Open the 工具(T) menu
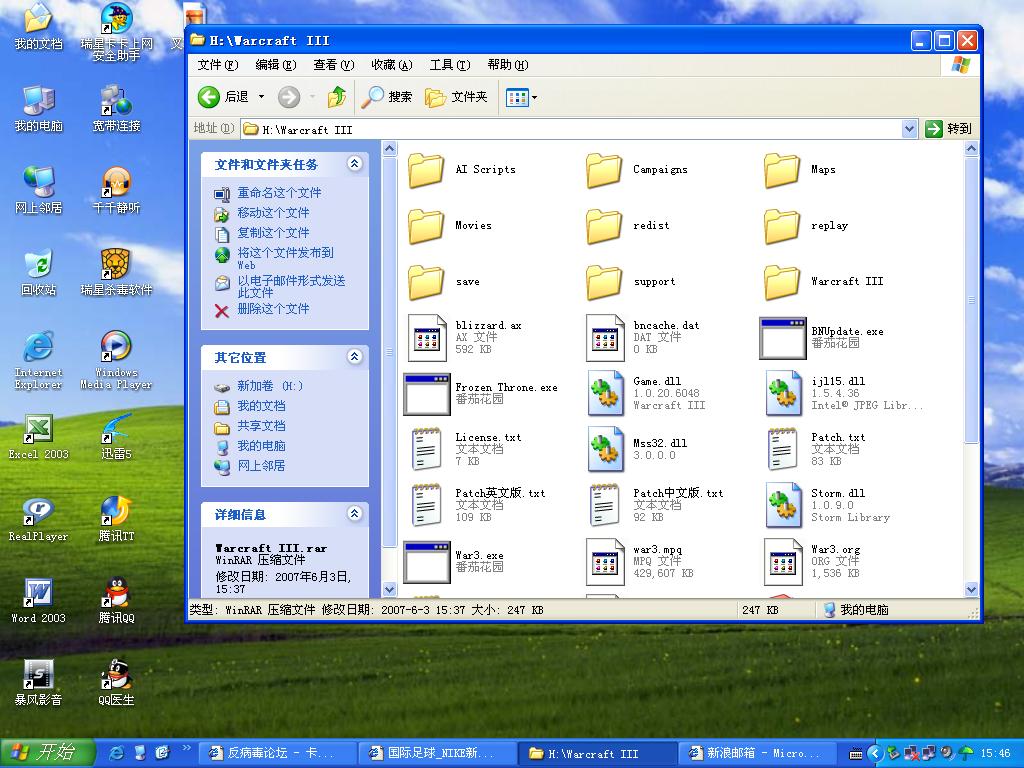The image size is (1024, 768). pos(450,65)
